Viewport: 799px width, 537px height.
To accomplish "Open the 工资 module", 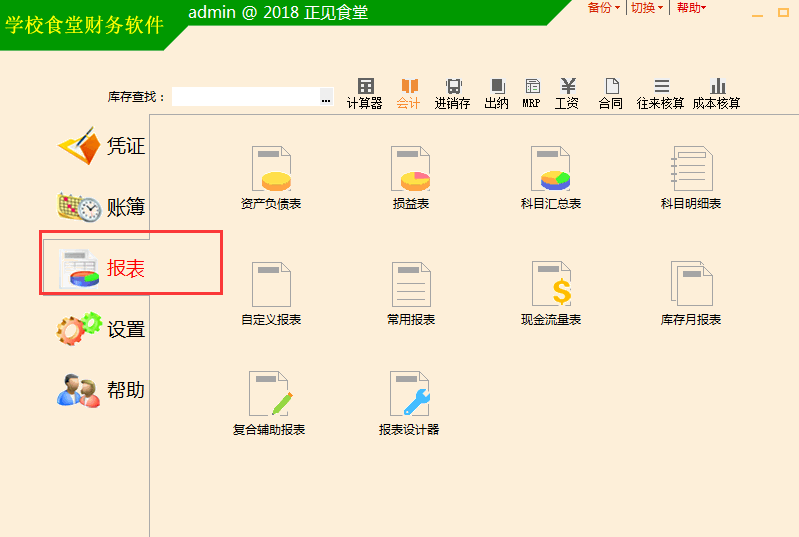I will coord(567,94).
